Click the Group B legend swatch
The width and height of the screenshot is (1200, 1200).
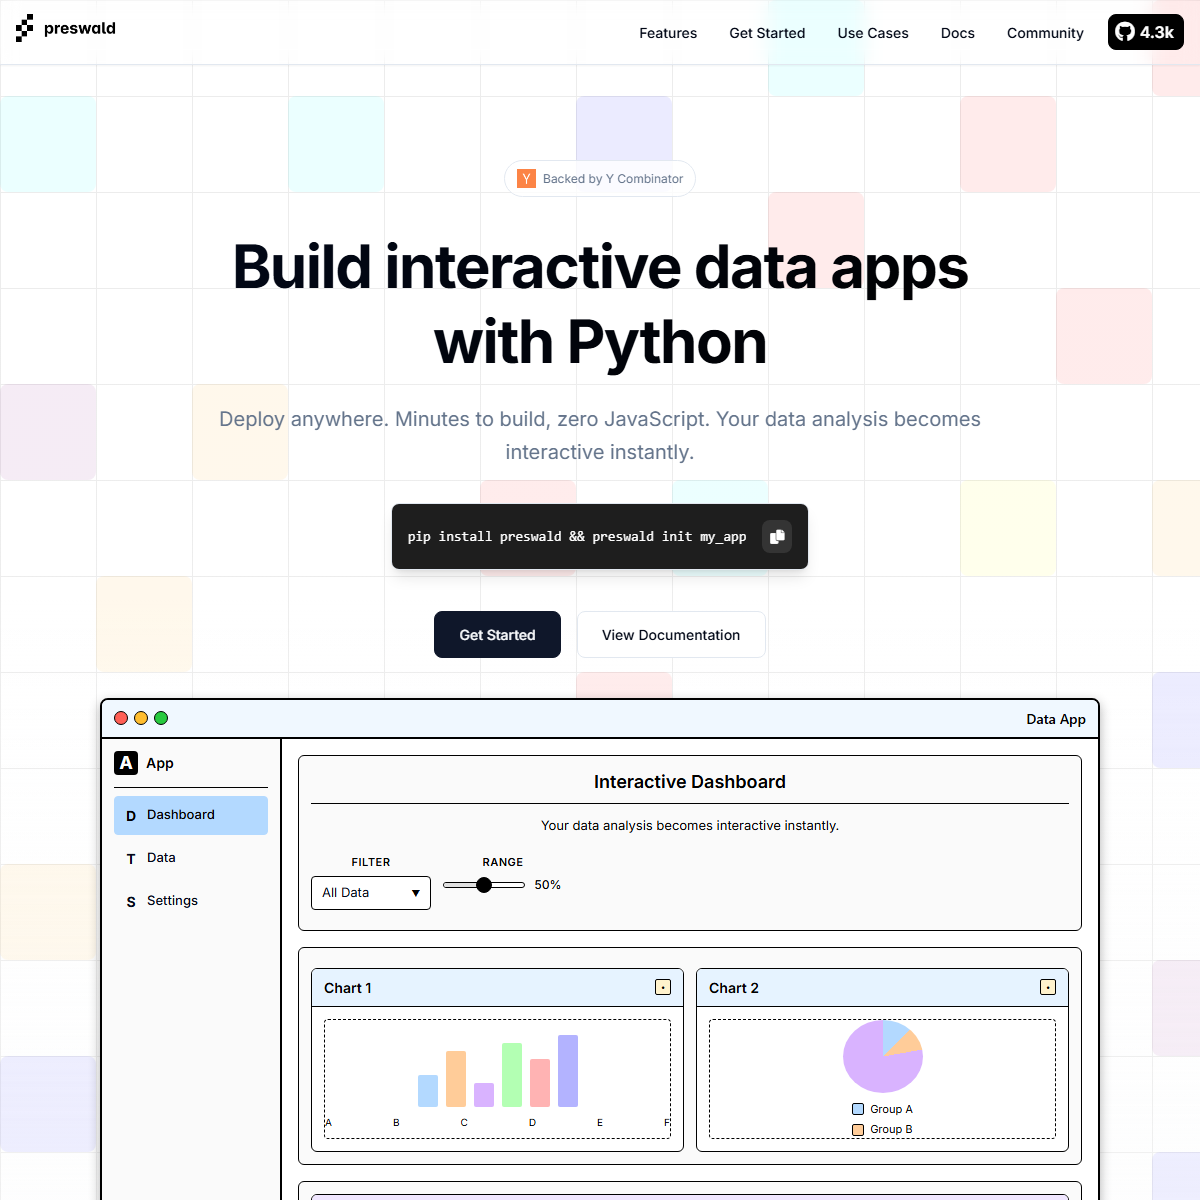858,1129
